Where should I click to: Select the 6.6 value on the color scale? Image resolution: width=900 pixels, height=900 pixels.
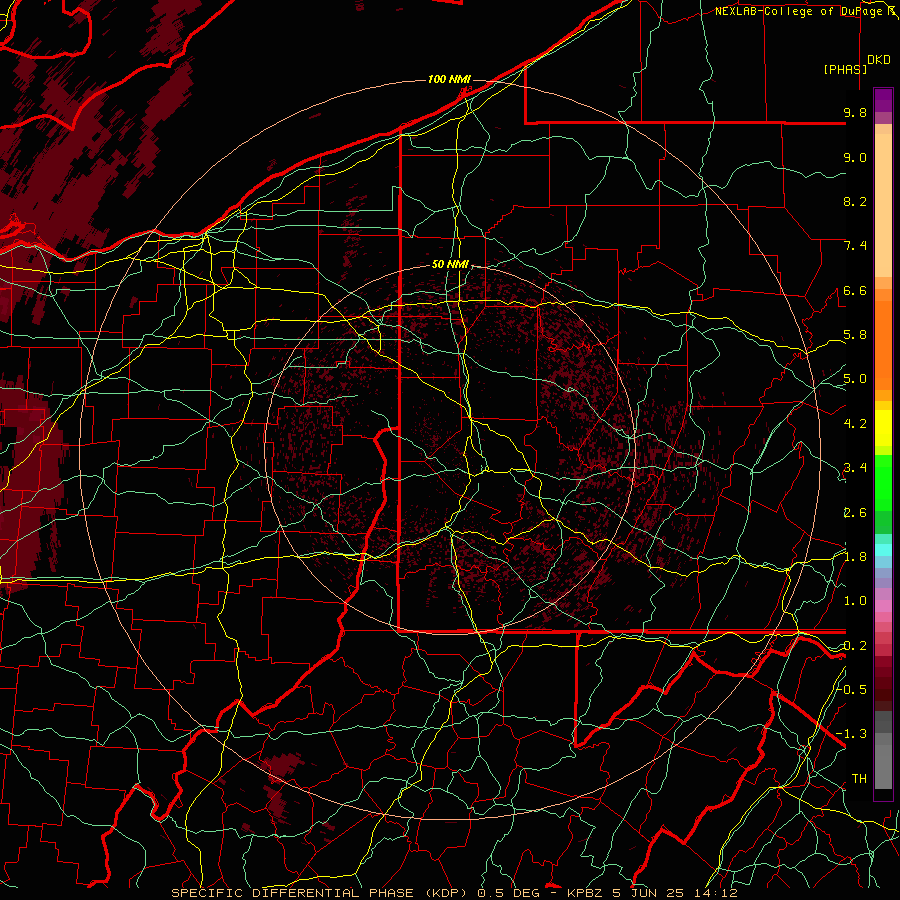855,290
